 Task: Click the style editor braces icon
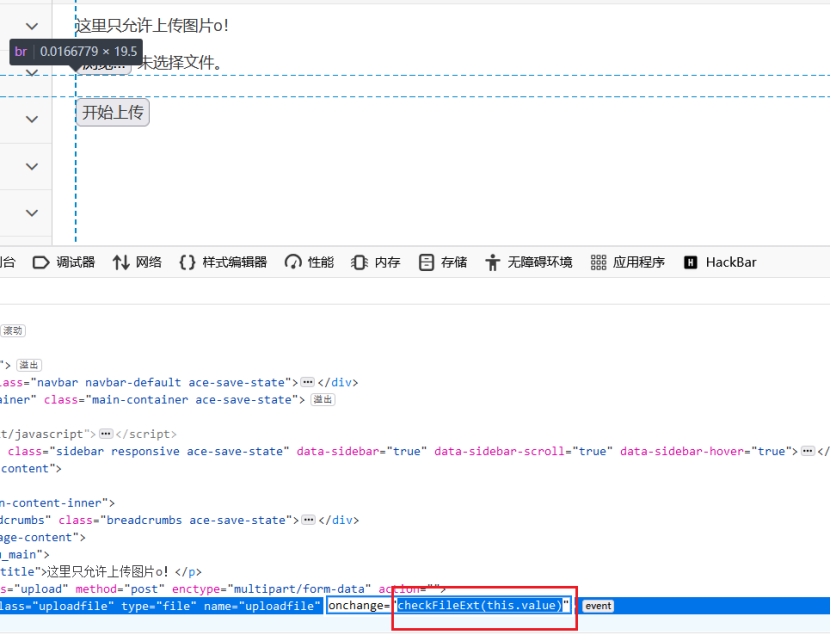point(187,262)
